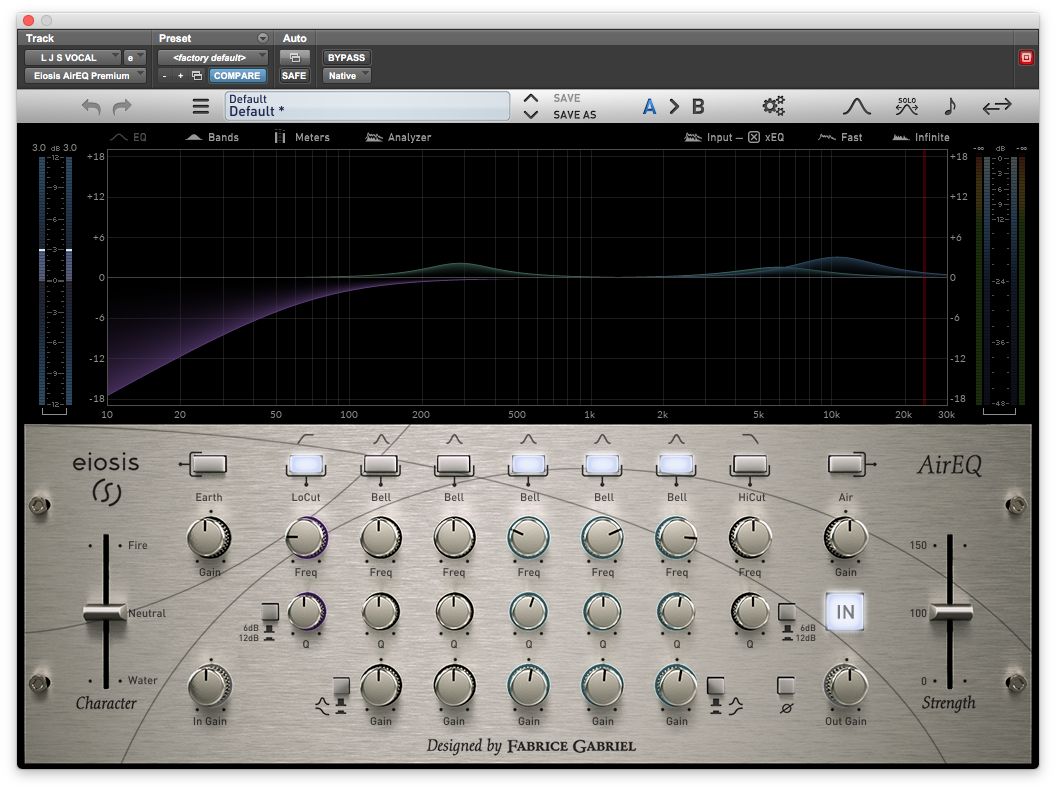The height and width of the screenshot is (790, 1056).
Task: Toggle high shelf switch for last bell
Action: (x=715, y=686)
